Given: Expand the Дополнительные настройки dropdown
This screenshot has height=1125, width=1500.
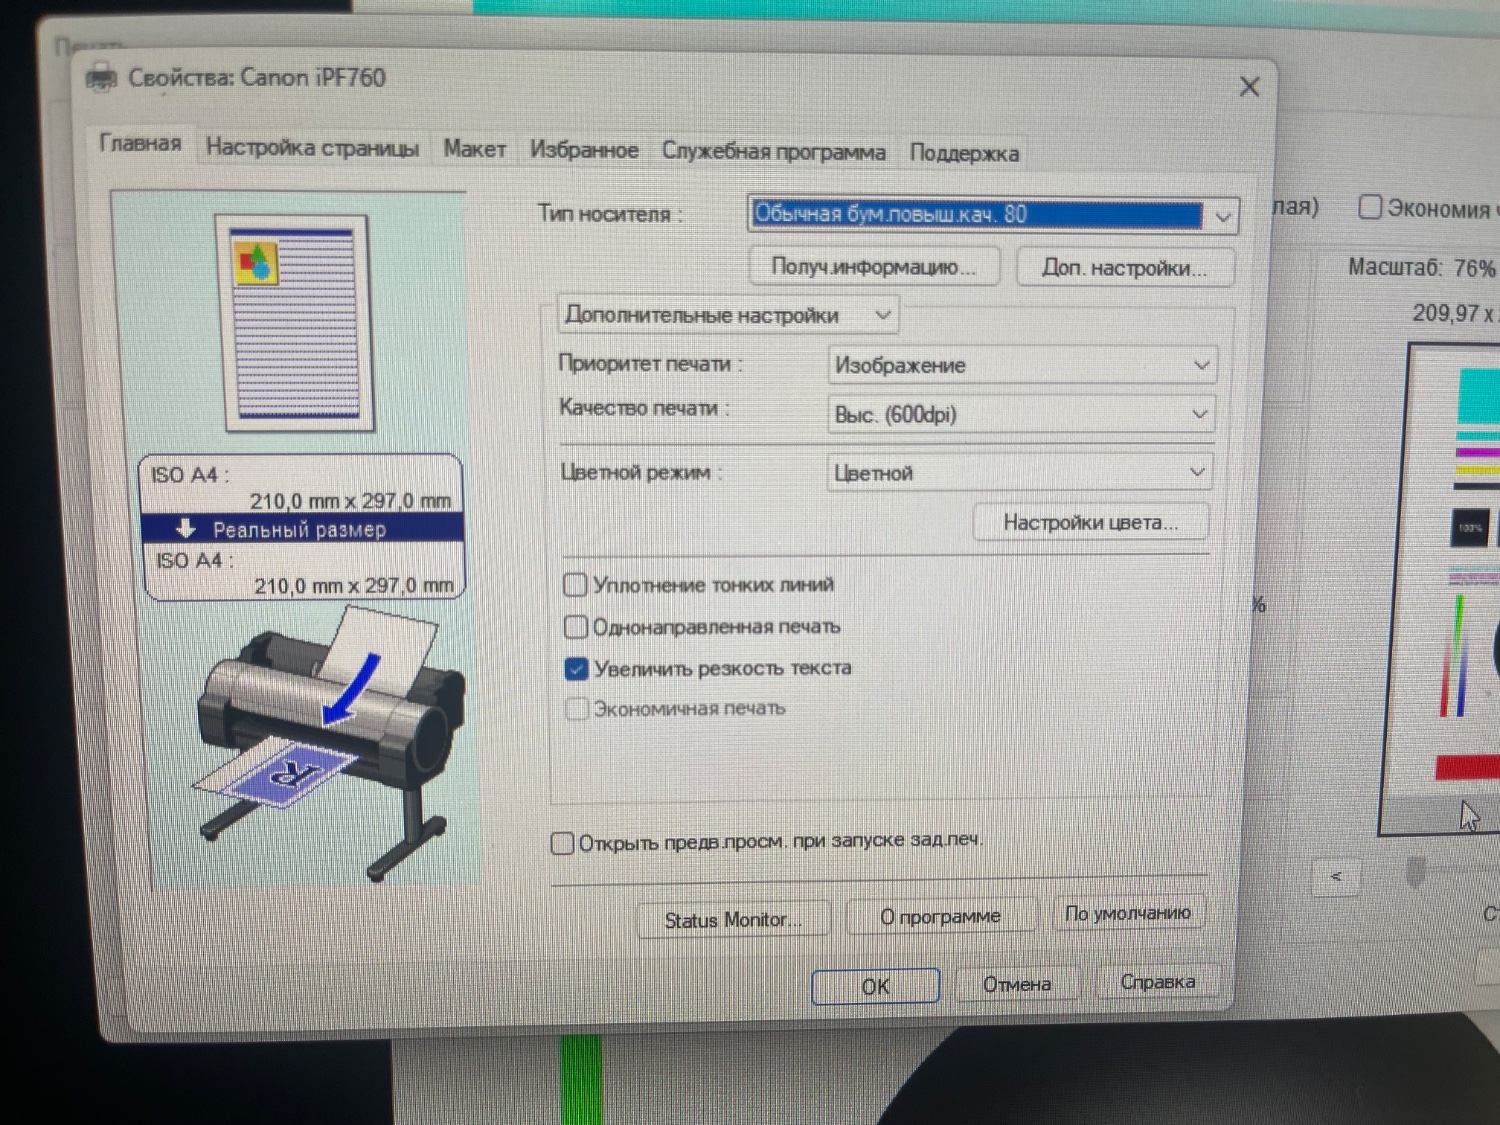Looking at the screenshot, I should pyautogui.click(x=727, y=315).
